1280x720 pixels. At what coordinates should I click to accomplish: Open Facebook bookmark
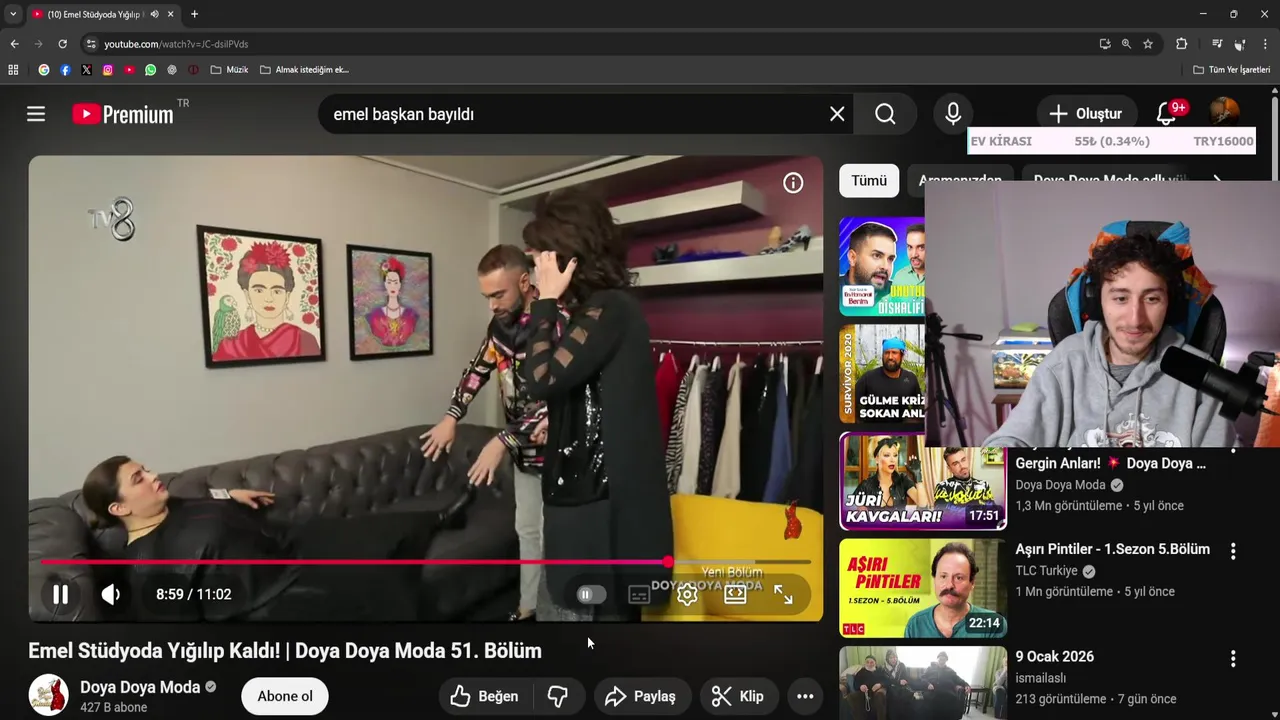point(65,70)
